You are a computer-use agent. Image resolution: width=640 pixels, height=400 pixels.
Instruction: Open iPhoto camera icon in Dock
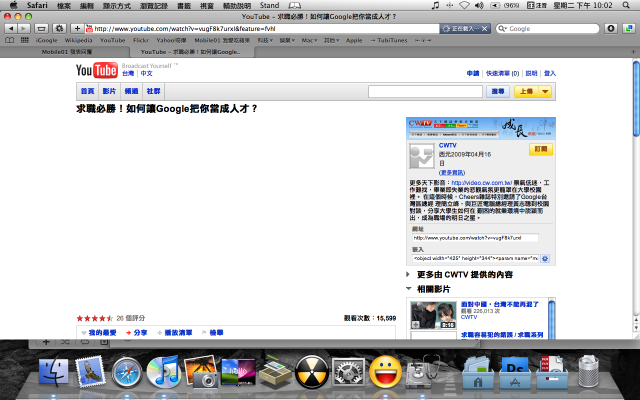pyautogui.click(x=200, y=372)
